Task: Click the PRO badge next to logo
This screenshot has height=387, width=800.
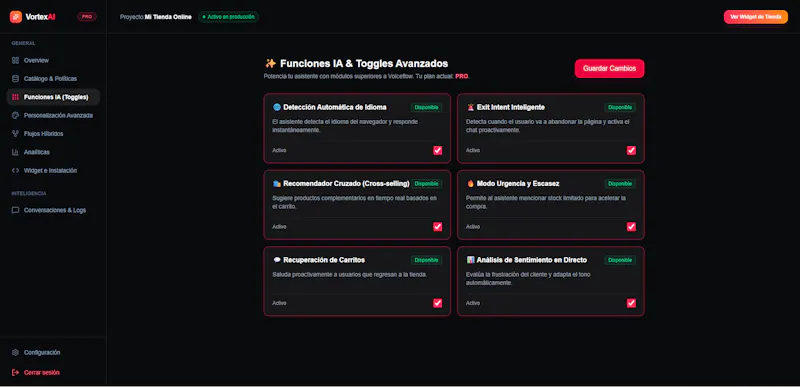Action: pos(87,17)
